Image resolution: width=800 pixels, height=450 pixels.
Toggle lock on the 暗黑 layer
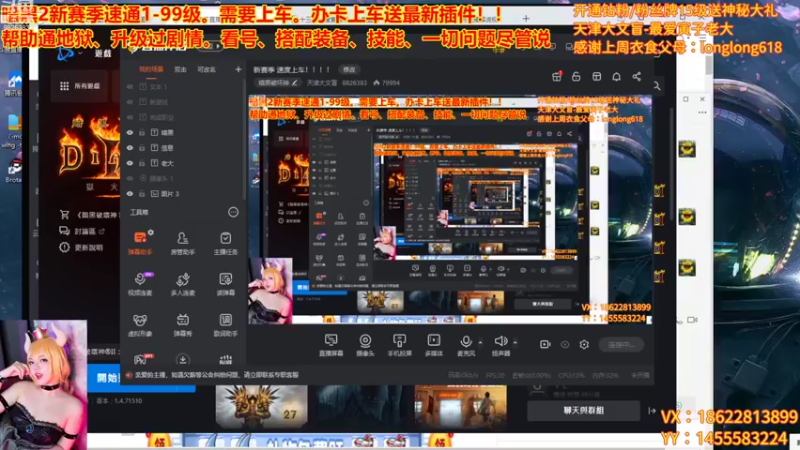pos(142,133)
